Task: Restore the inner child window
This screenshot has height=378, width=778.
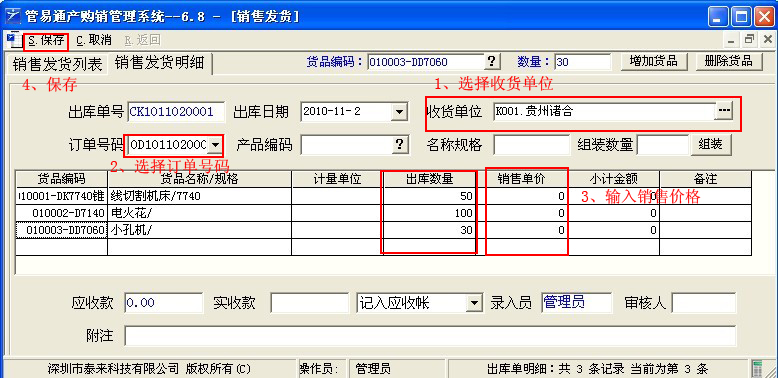Action: 749,40
